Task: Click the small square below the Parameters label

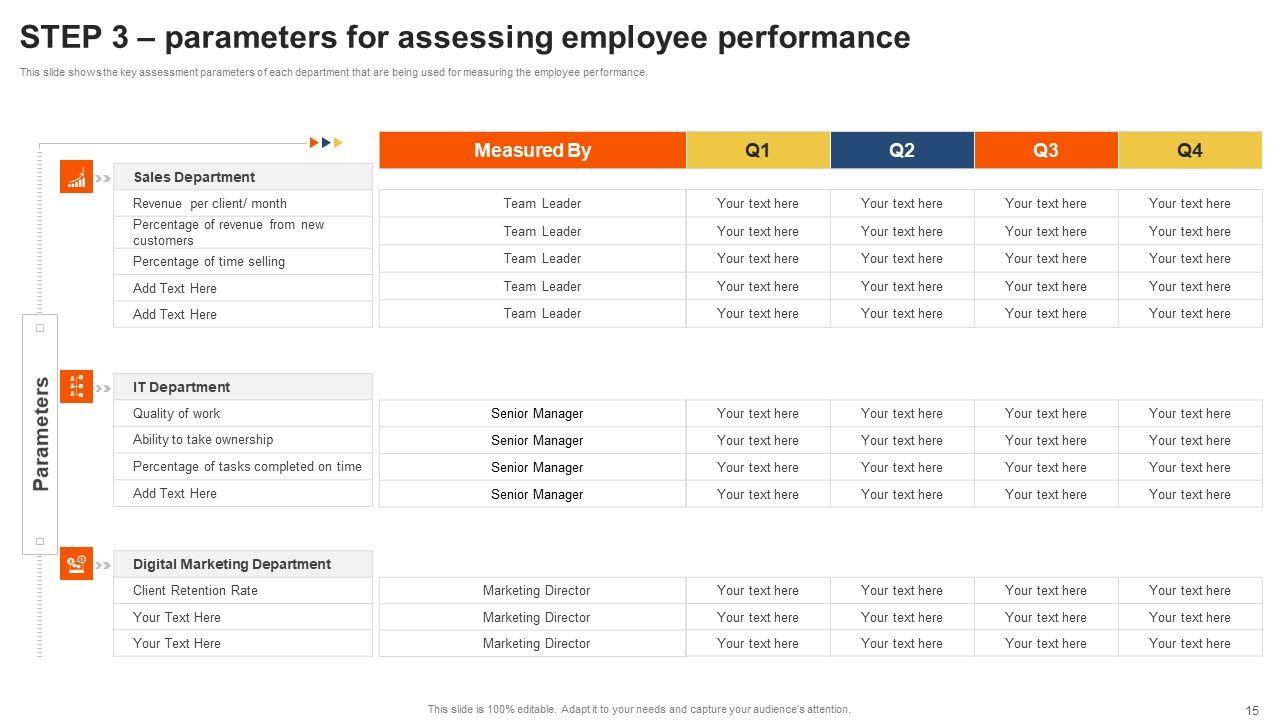Action: 40,542
